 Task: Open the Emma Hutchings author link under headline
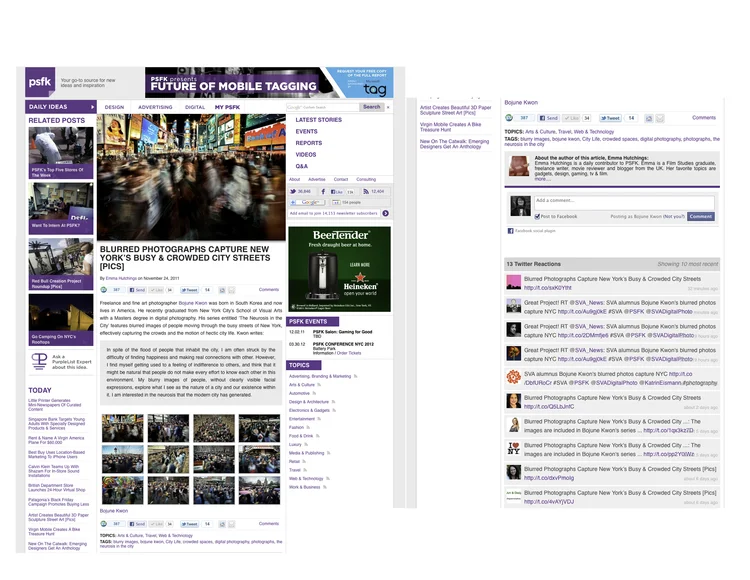[x=121, y=278]
